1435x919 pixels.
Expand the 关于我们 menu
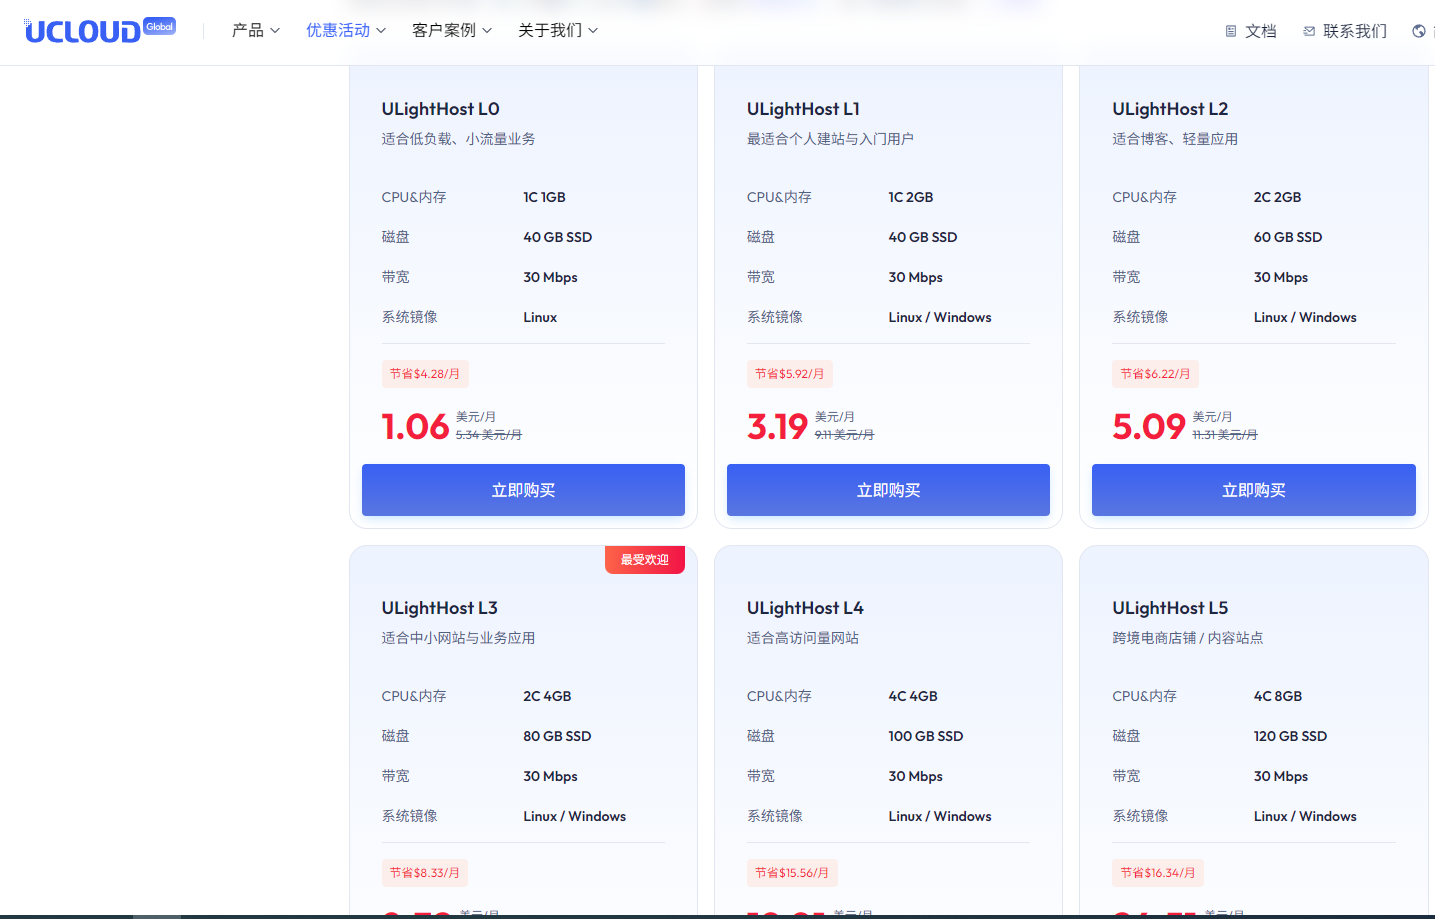coord(558,30)
